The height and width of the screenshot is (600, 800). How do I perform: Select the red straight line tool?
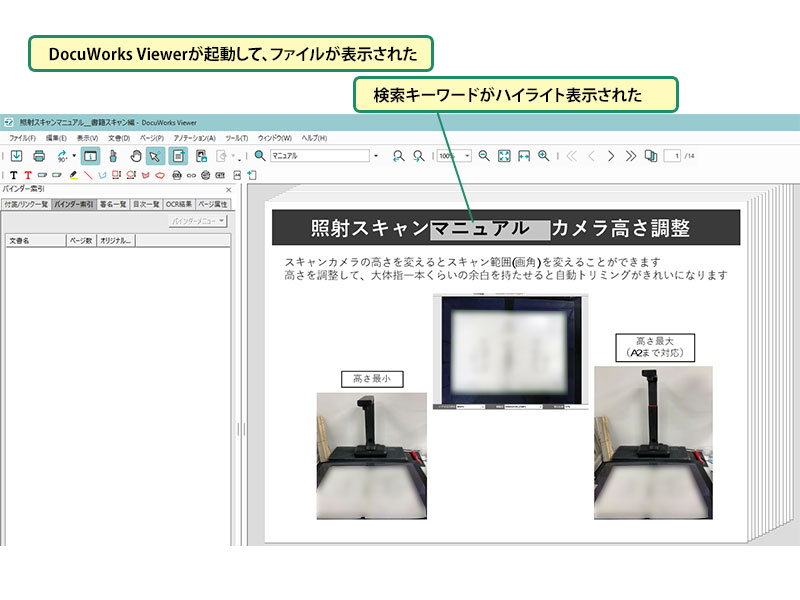coord(88,175)
